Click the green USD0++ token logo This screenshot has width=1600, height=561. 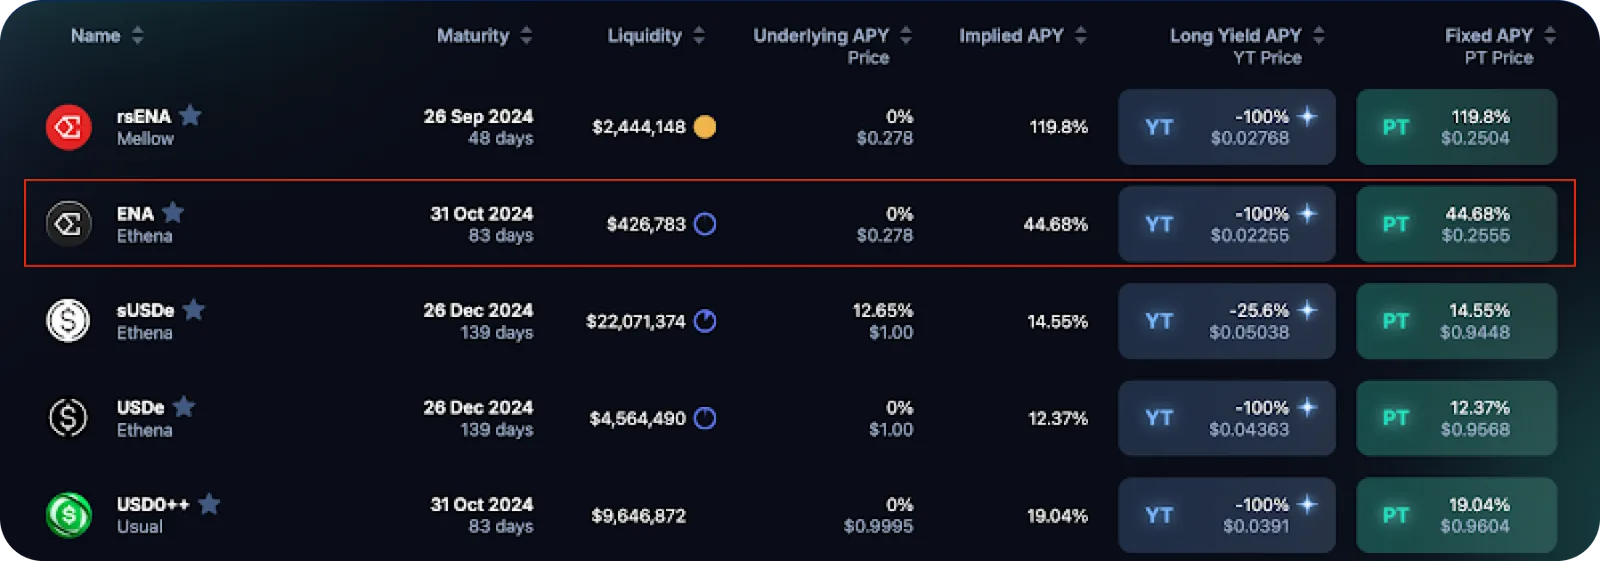click(69, 515)
